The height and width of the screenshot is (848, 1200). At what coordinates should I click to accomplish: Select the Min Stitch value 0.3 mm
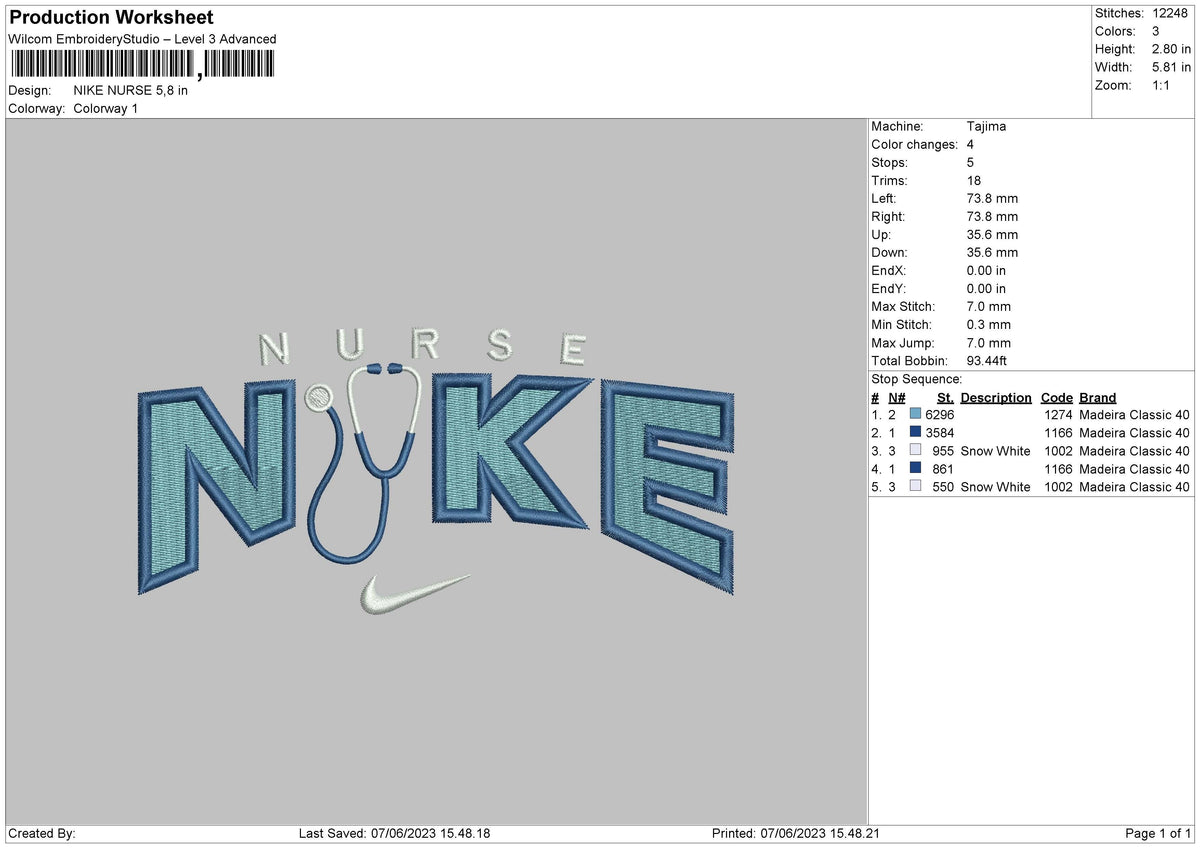(x=989, y=324)
